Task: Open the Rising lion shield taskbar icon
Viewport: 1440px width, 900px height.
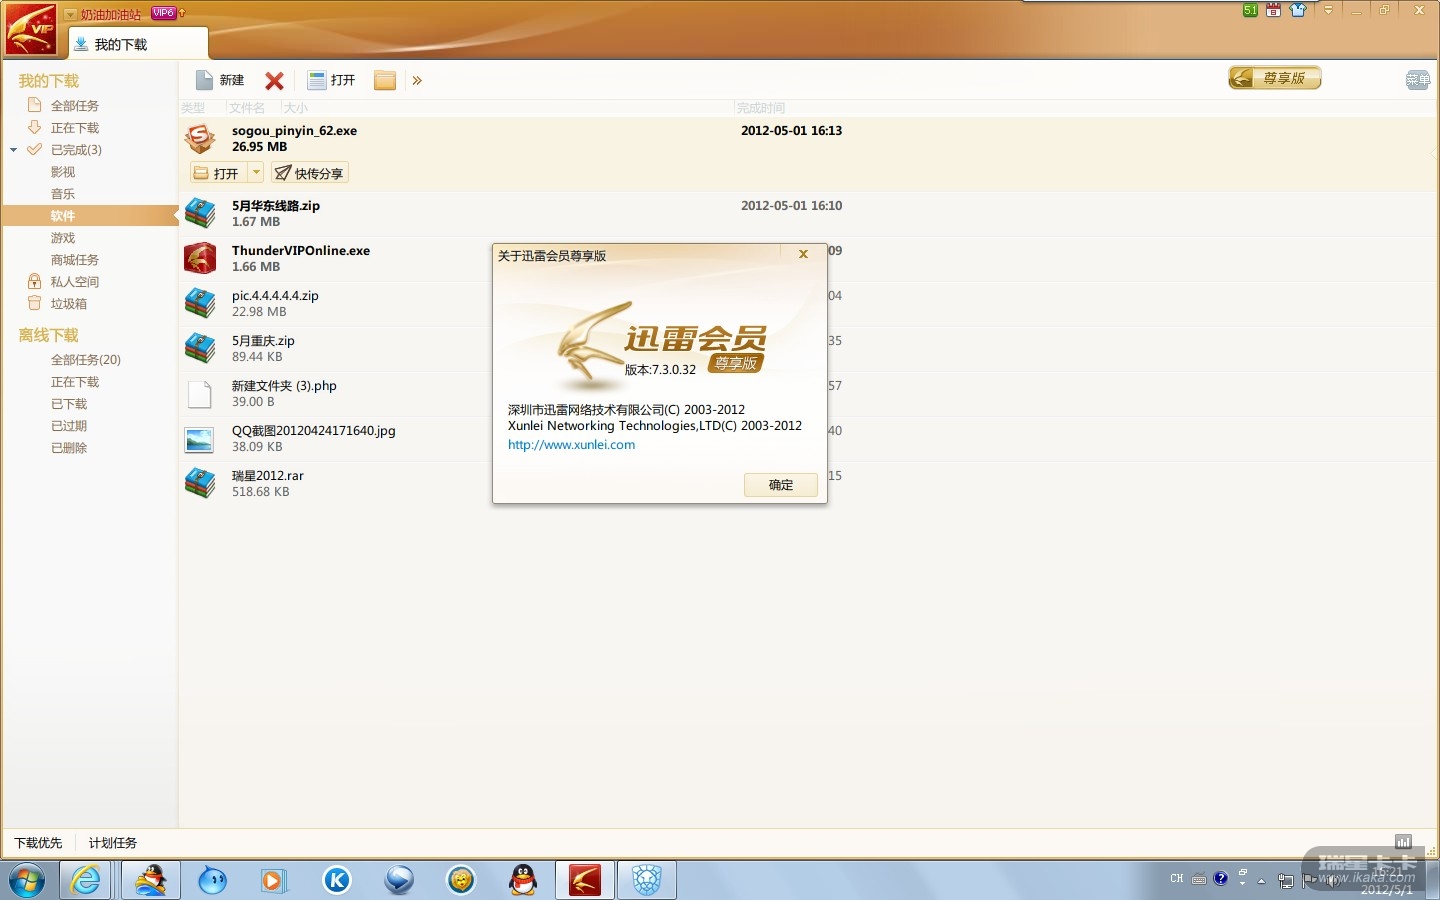Action: [x=647, y=880]
